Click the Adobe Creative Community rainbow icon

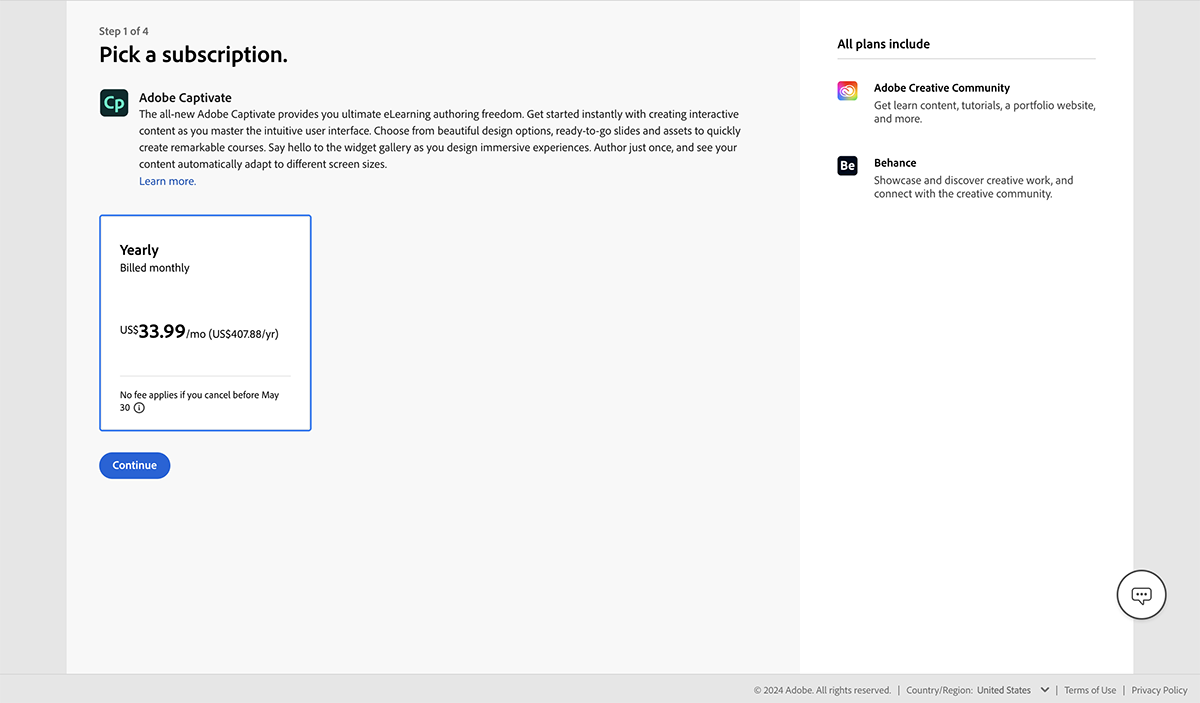click(847, 90)
